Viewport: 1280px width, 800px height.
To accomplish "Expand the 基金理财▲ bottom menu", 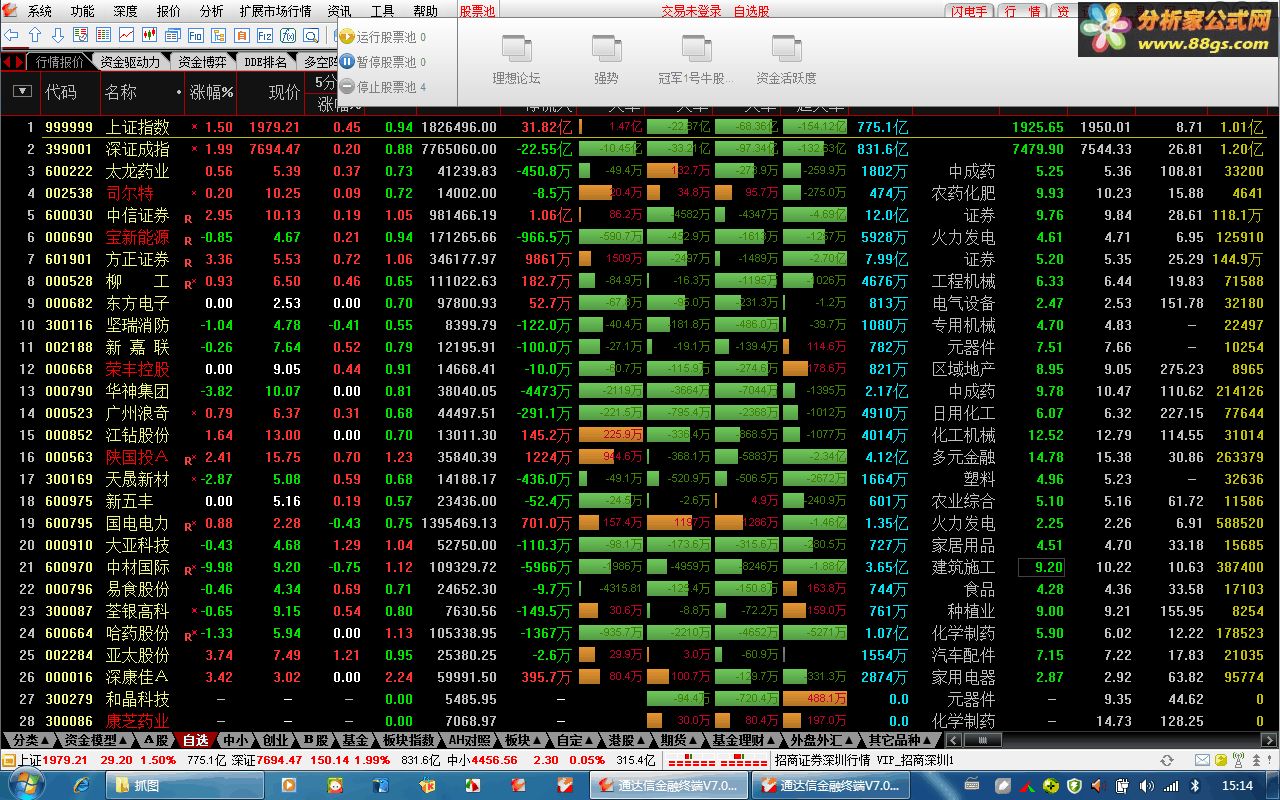I will coord(743,740).
